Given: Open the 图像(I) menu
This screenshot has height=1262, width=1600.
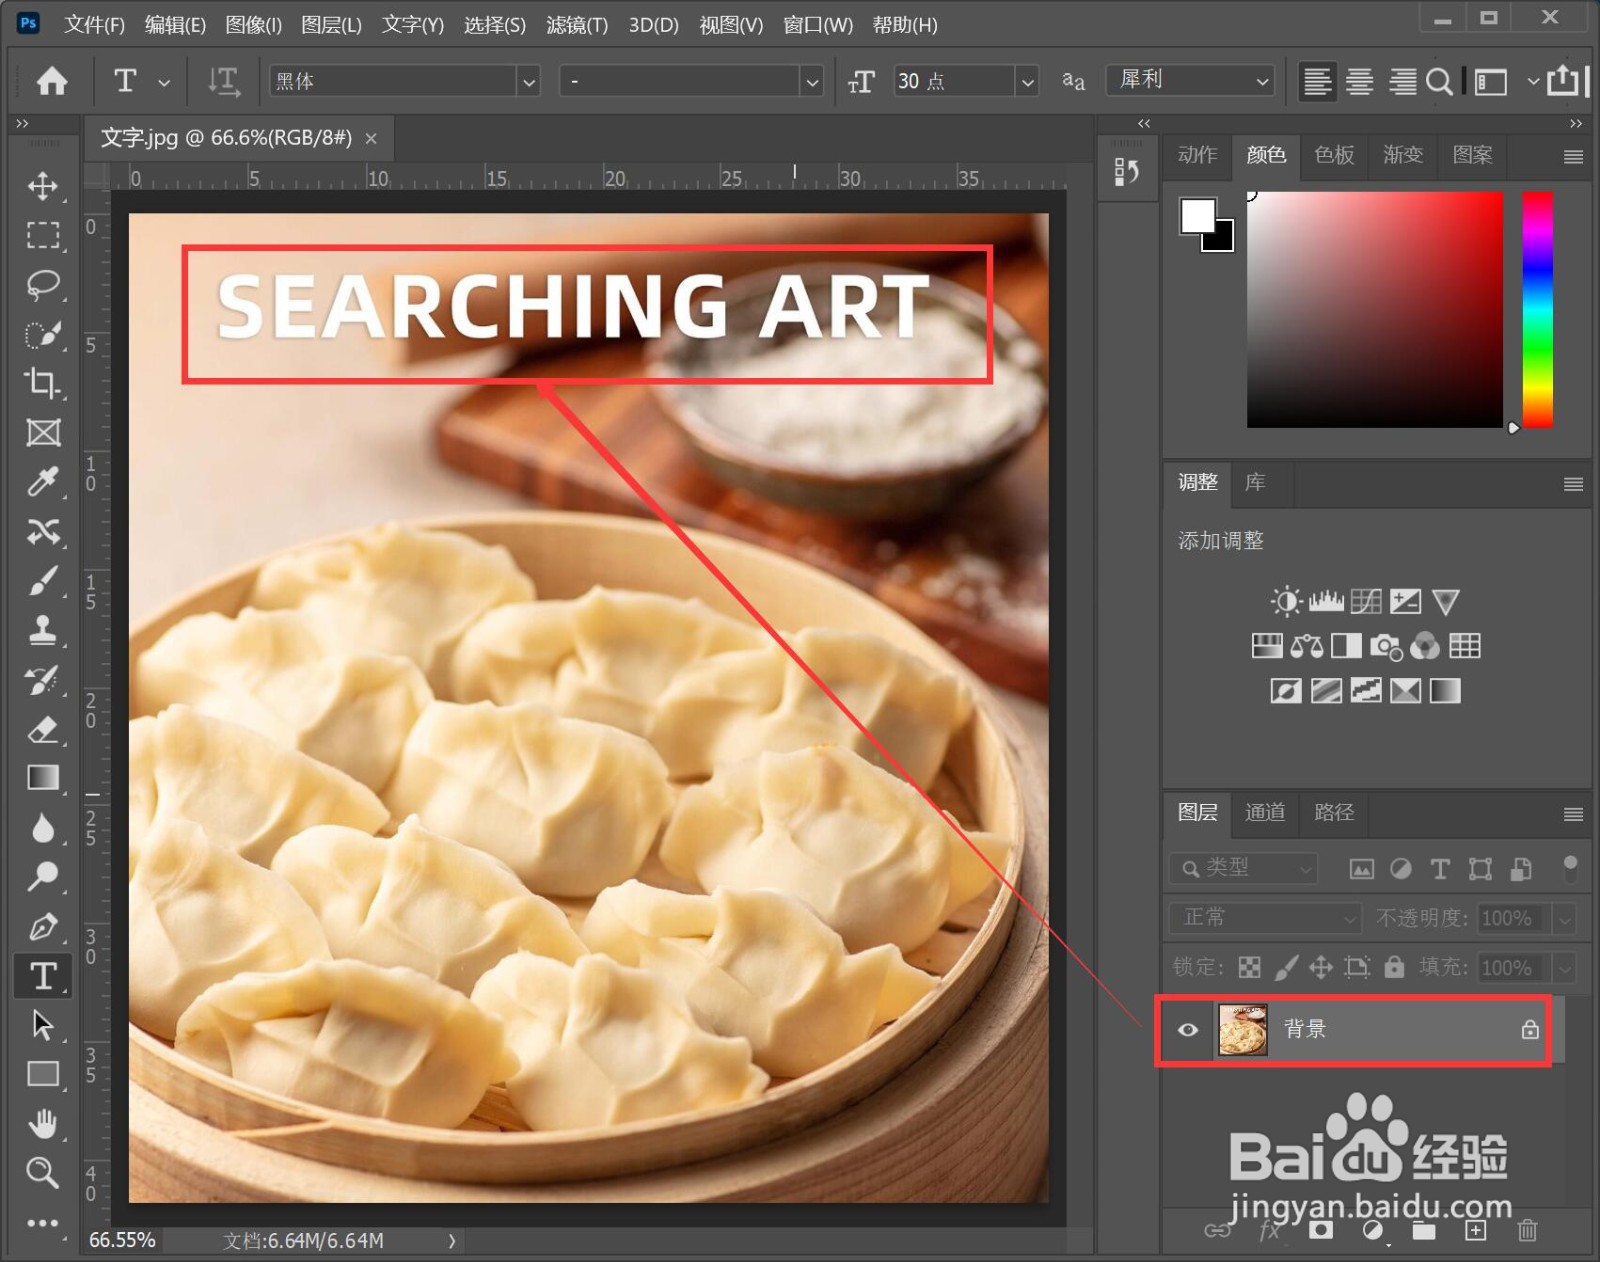Looking at the screenshot, I should click(253, 24).
